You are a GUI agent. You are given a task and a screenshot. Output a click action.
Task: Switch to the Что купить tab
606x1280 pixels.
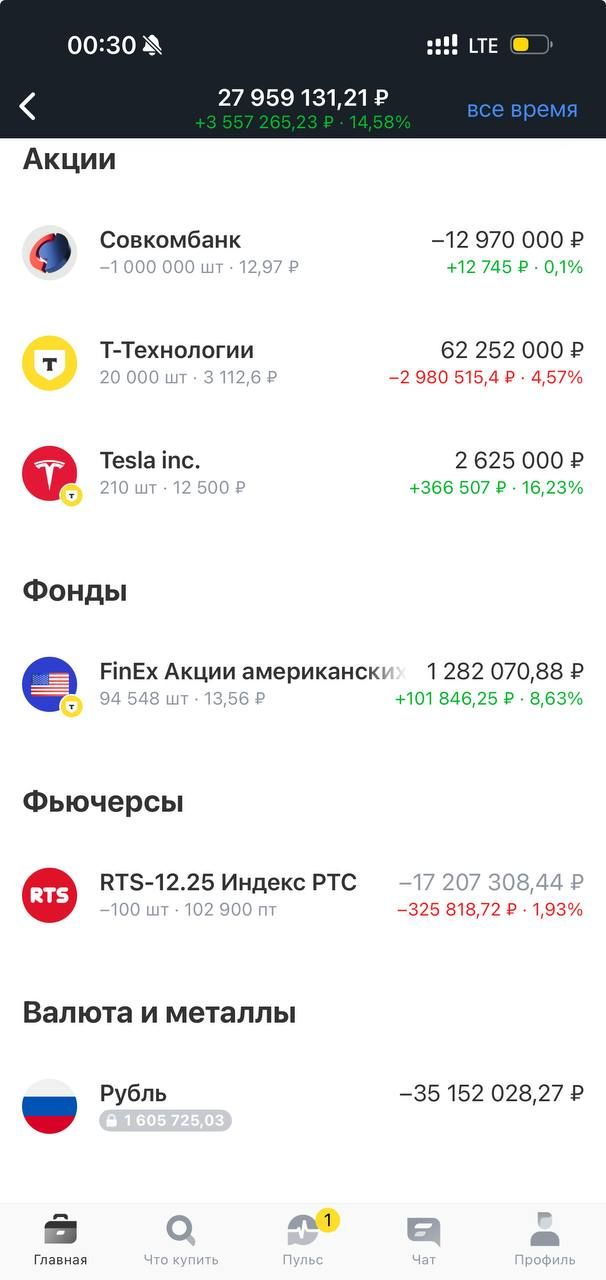pyautogui.click(x=181, y=1238)
